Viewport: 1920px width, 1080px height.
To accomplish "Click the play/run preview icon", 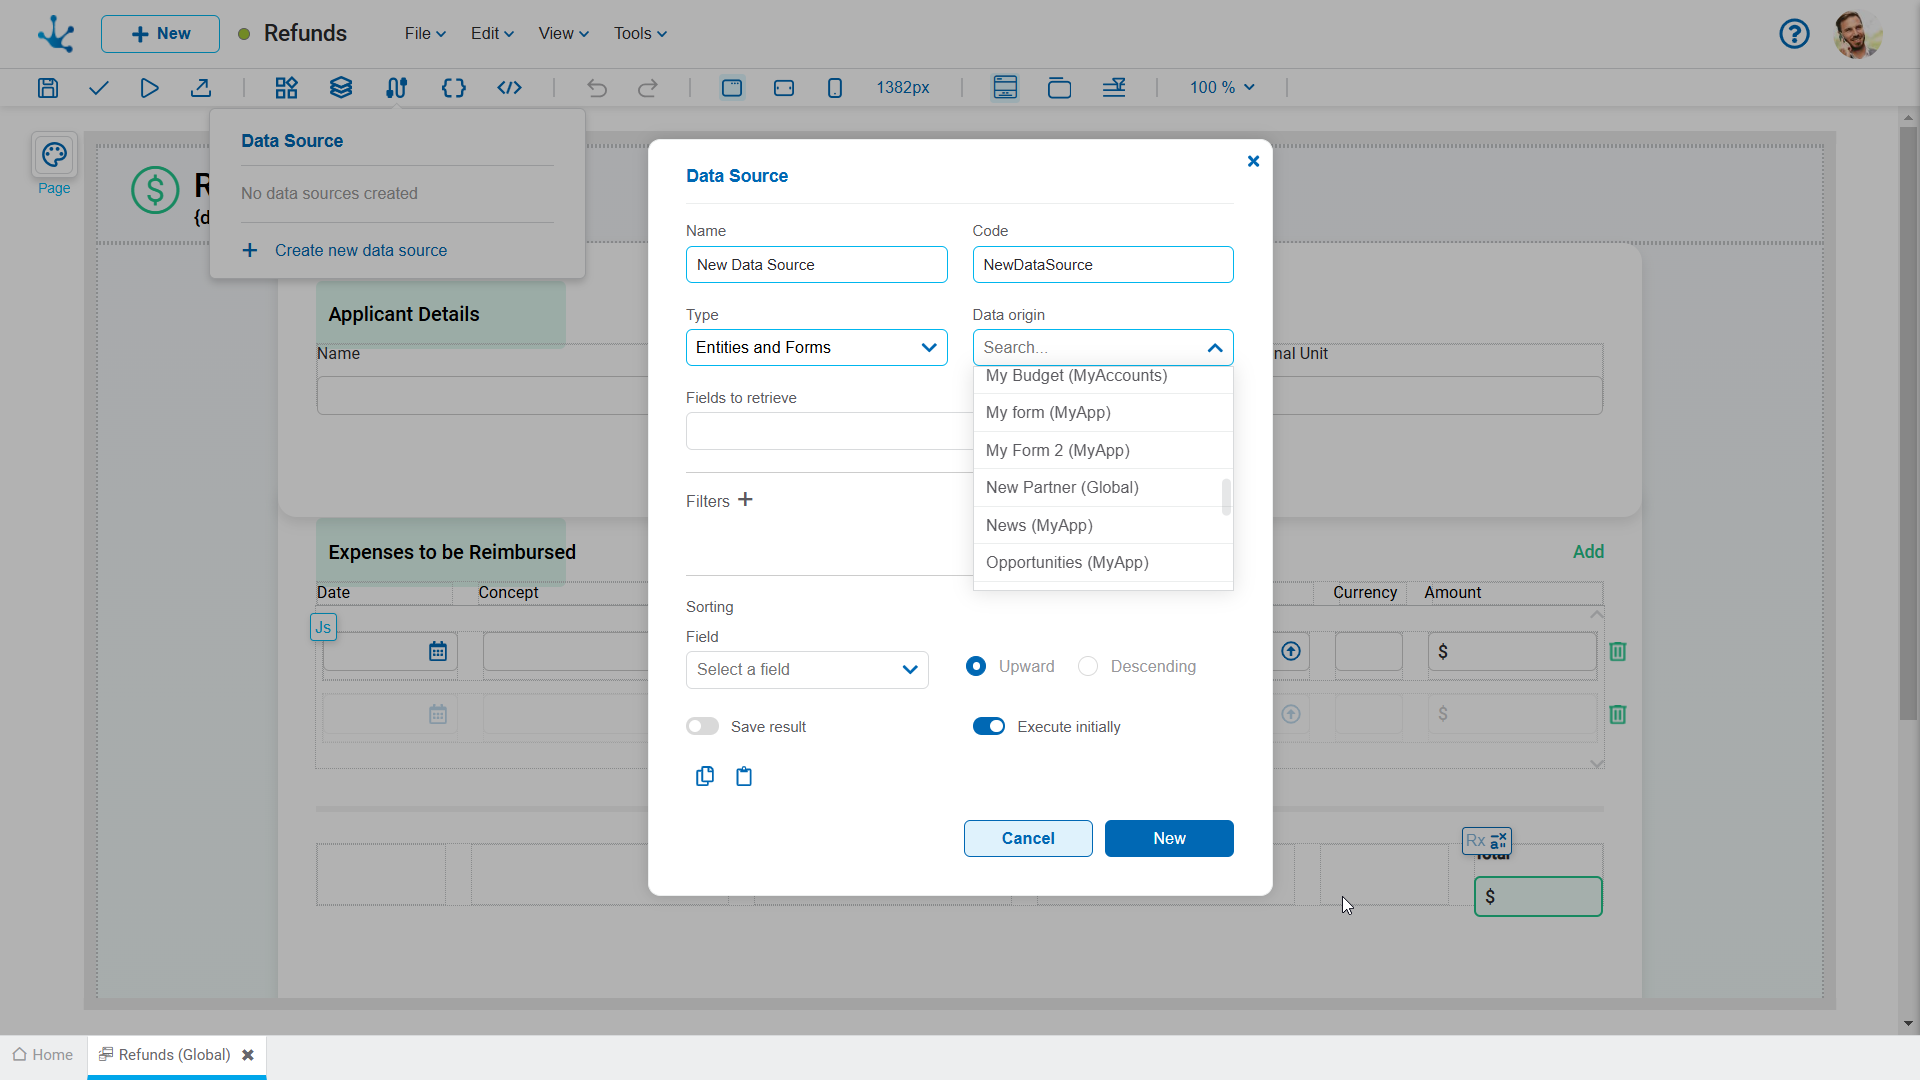I will pos(149,88).
